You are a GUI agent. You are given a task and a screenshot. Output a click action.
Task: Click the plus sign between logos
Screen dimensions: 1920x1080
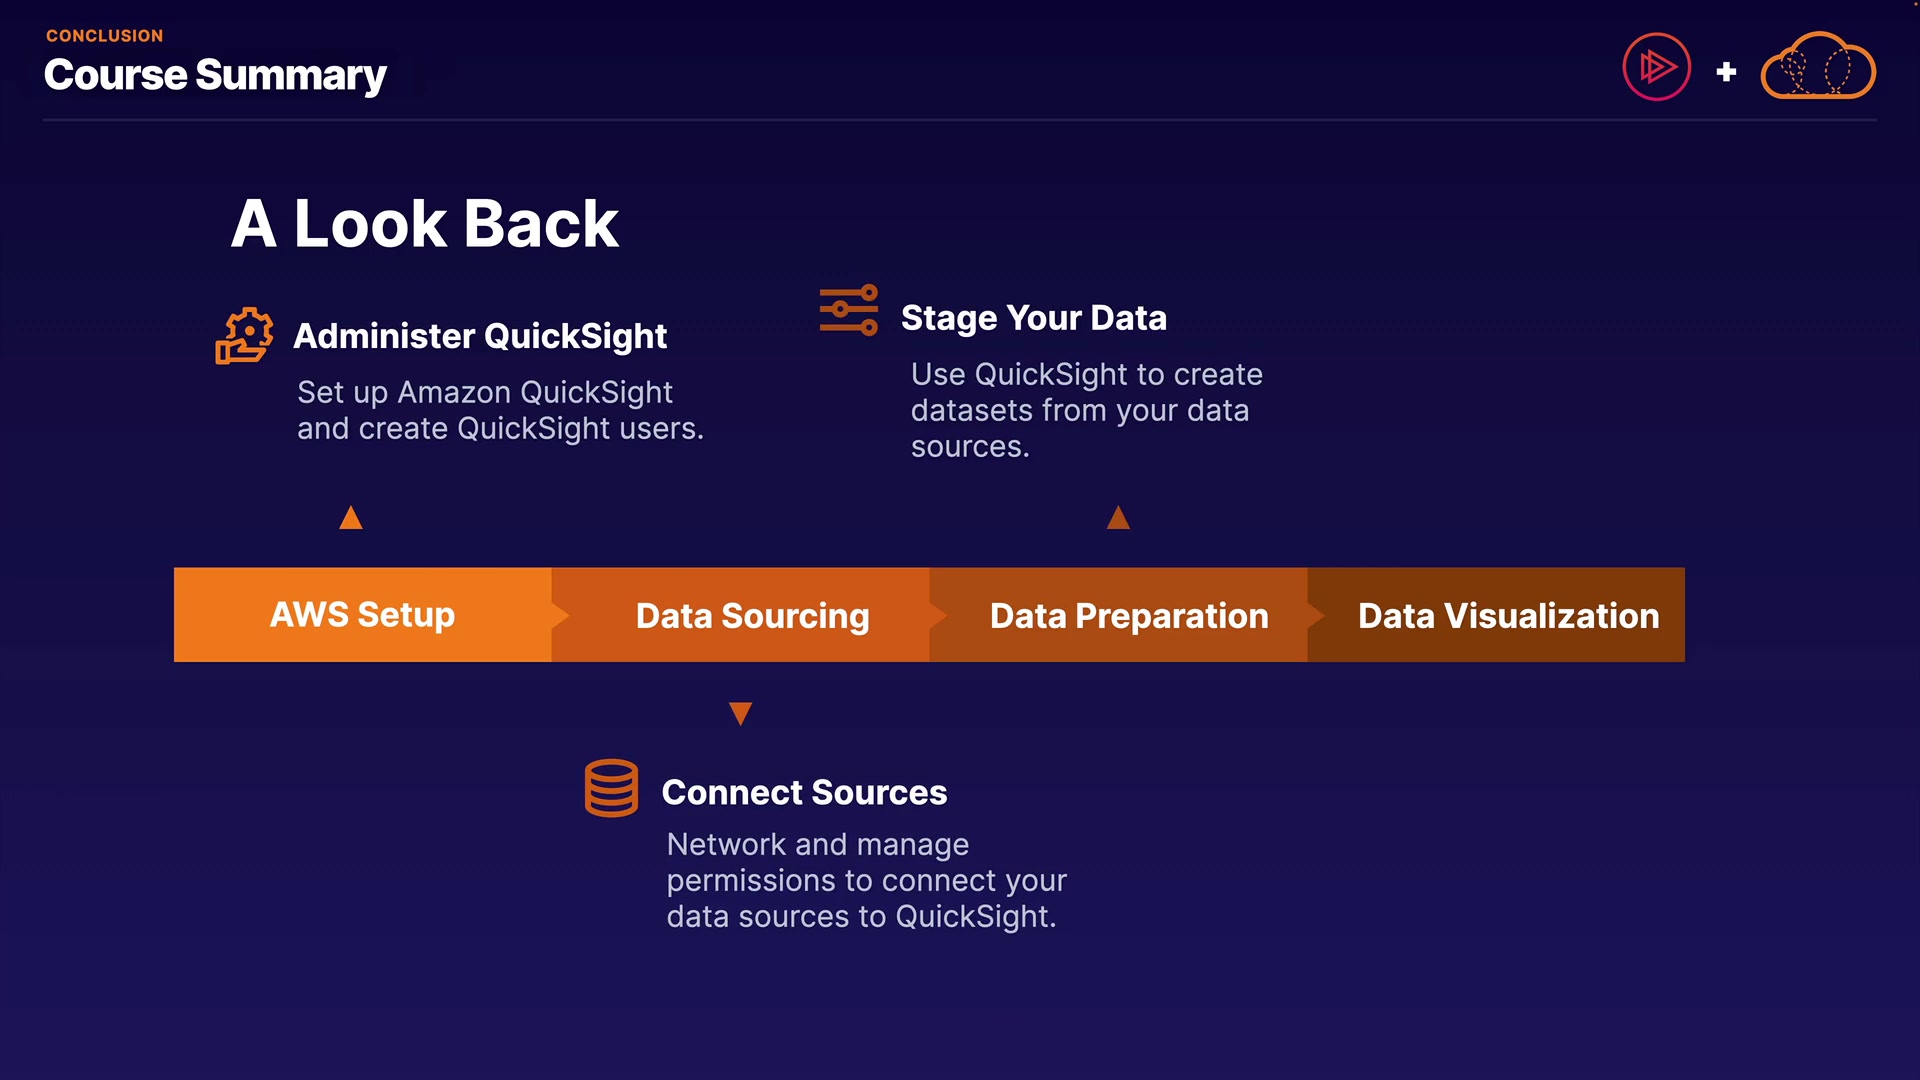(x=1726, y=72)
